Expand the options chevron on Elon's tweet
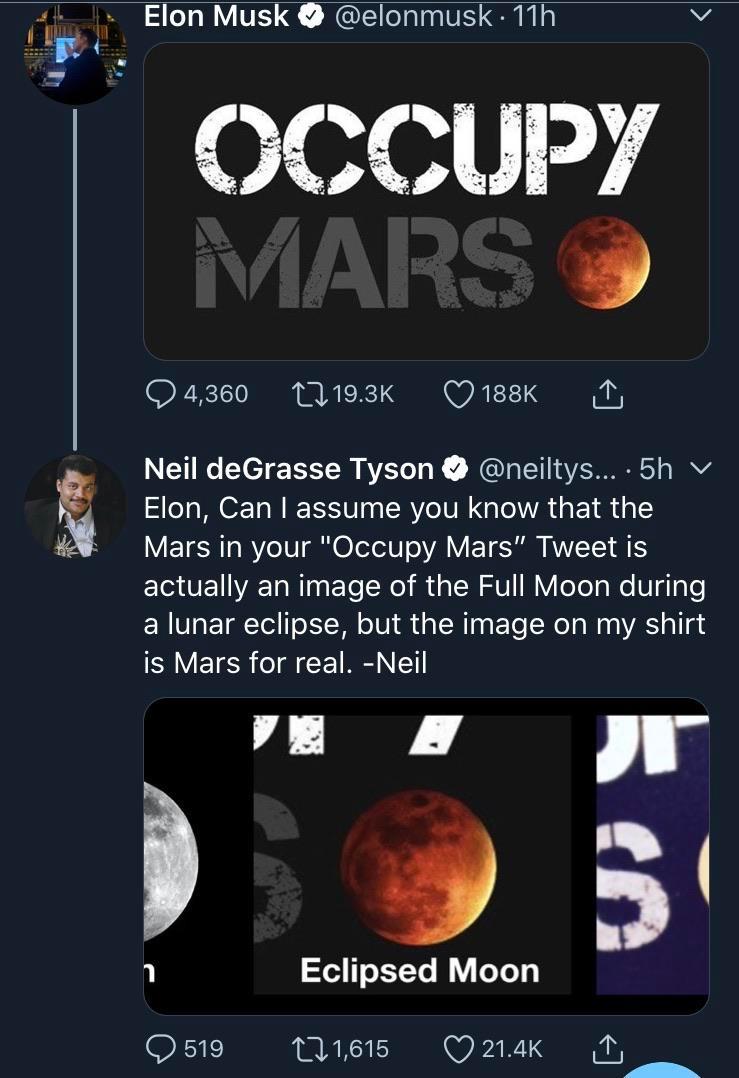This screenshot has height=1078, width=739. click(701, 16)
